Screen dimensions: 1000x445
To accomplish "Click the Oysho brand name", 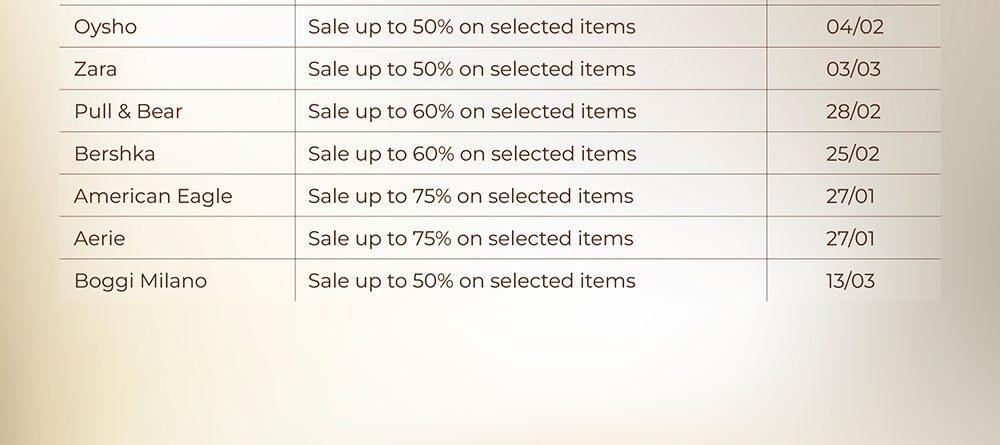I will [105, 27].
